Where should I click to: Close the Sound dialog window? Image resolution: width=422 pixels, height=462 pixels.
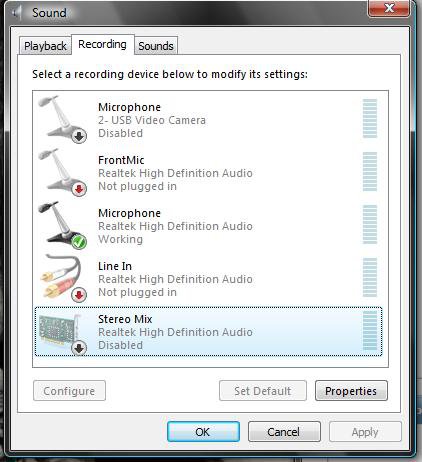[x=389, y=8]
